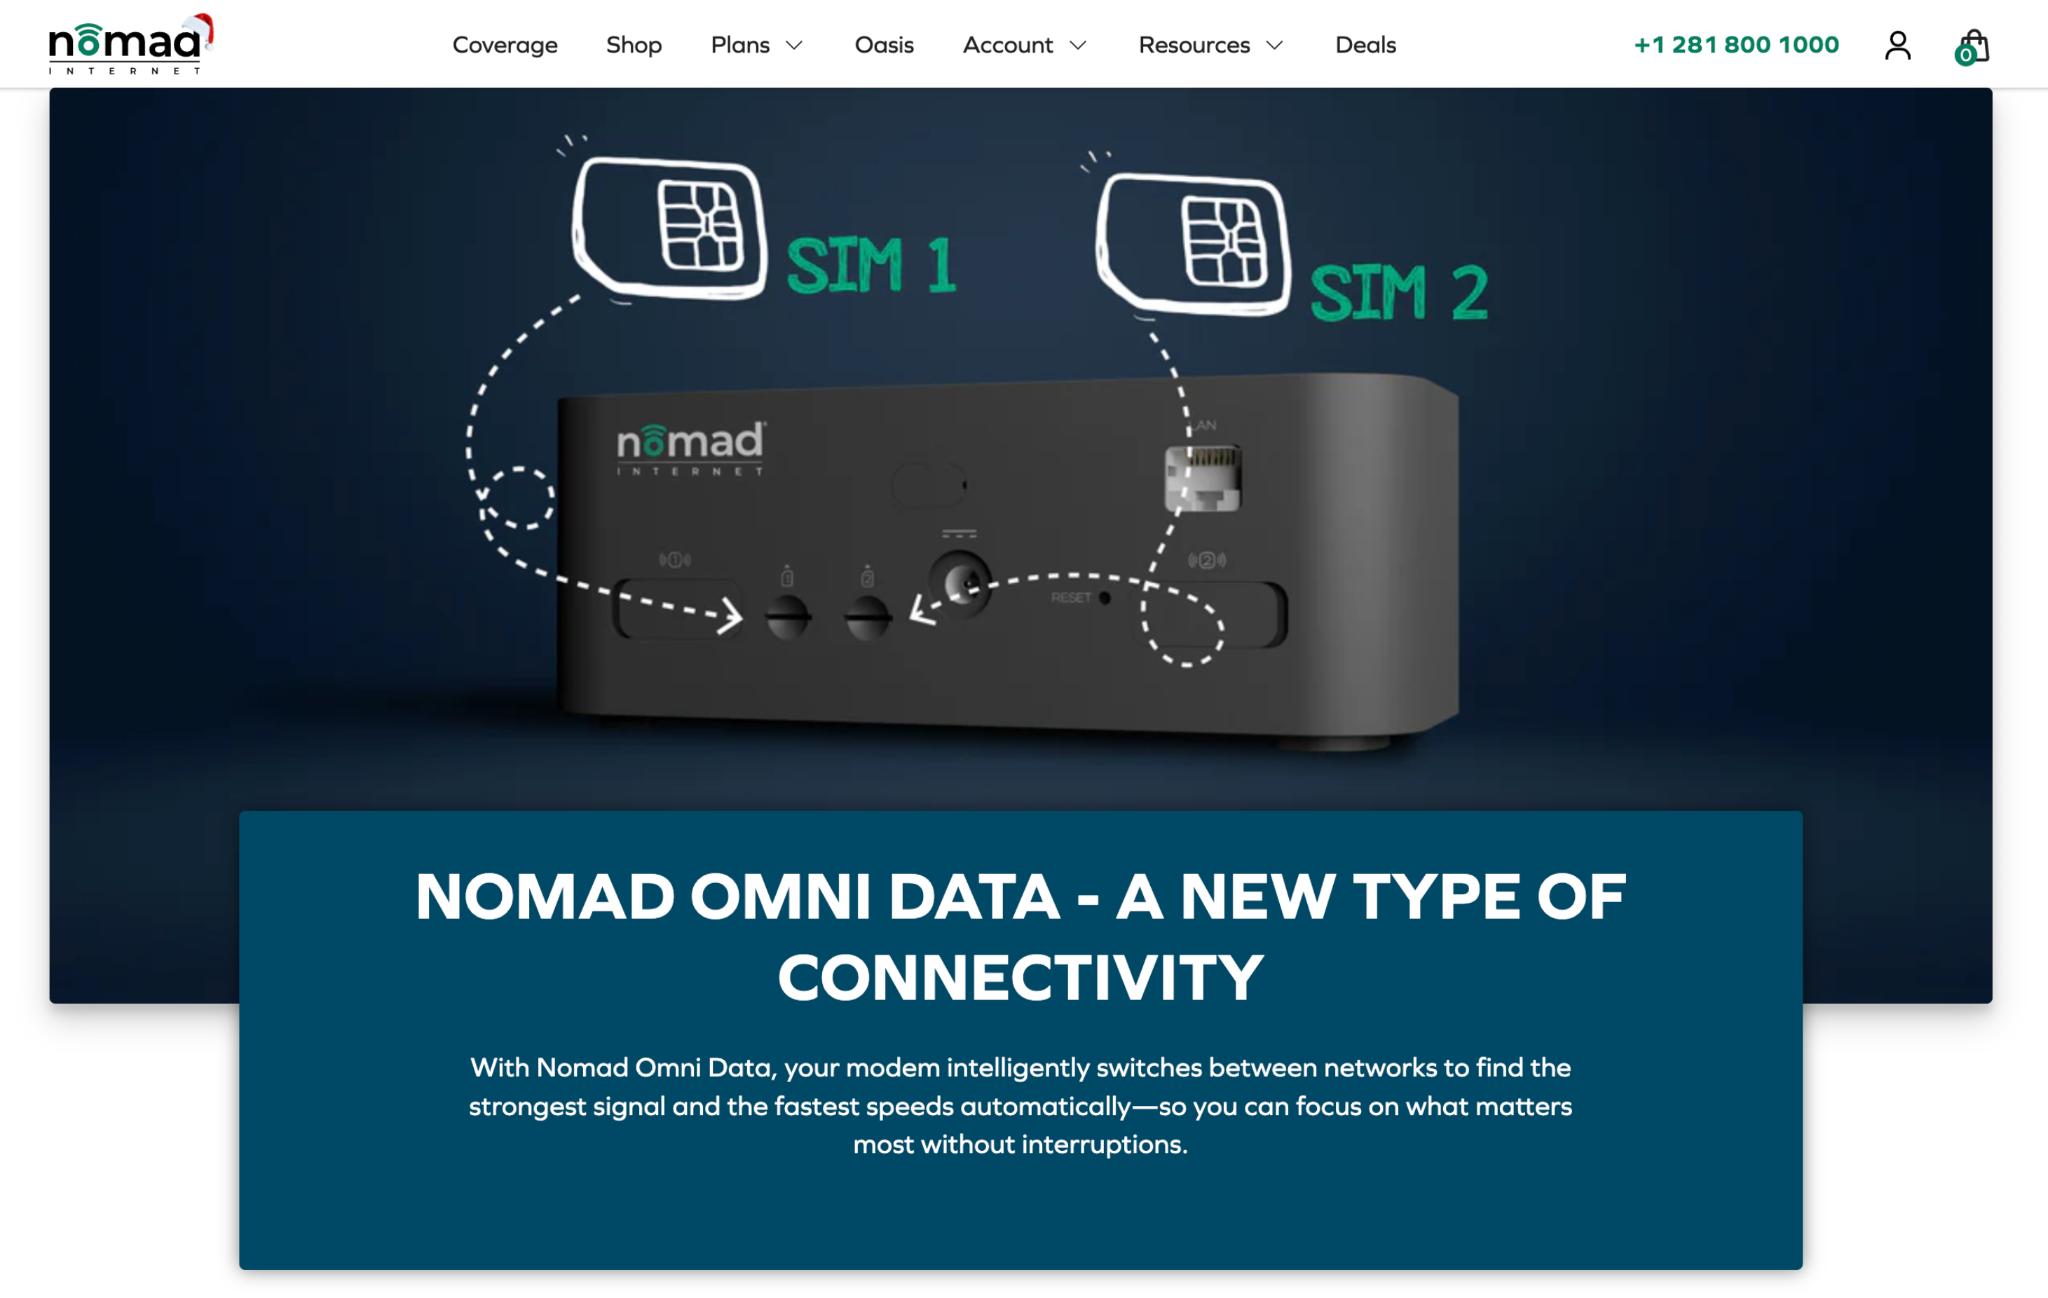Expand the Account dropdown menu

tap(1024, 43)
